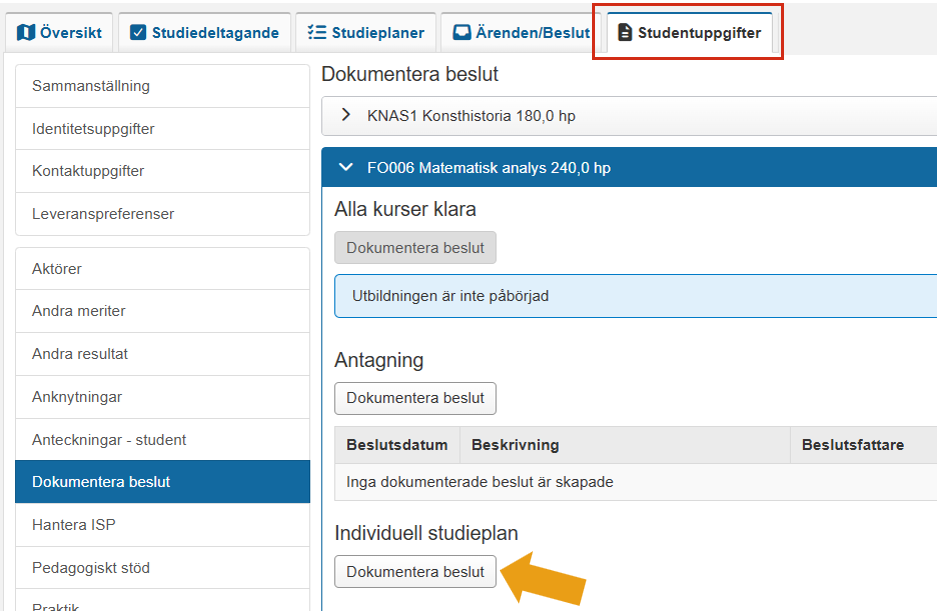This screenshot has width=937, height=611.
Task: Click disabled Dokumentera beslut under Alla kurser klara
Action: [x=415, y=248]
